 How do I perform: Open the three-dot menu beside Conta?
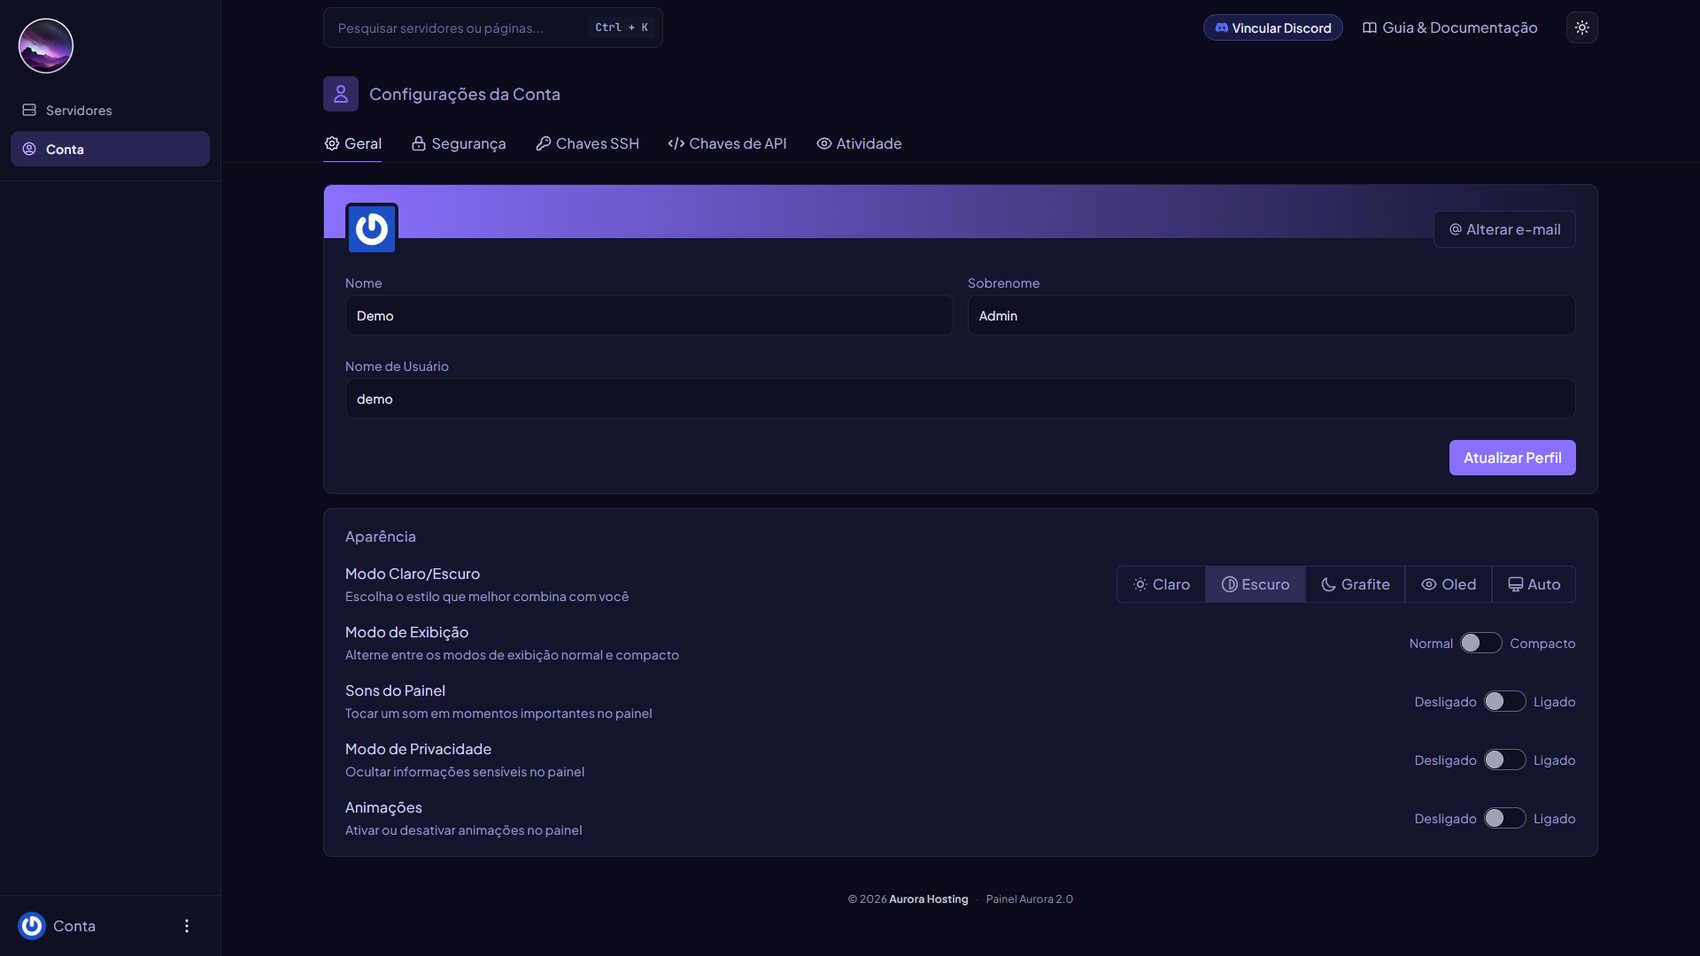coord(186,926)
